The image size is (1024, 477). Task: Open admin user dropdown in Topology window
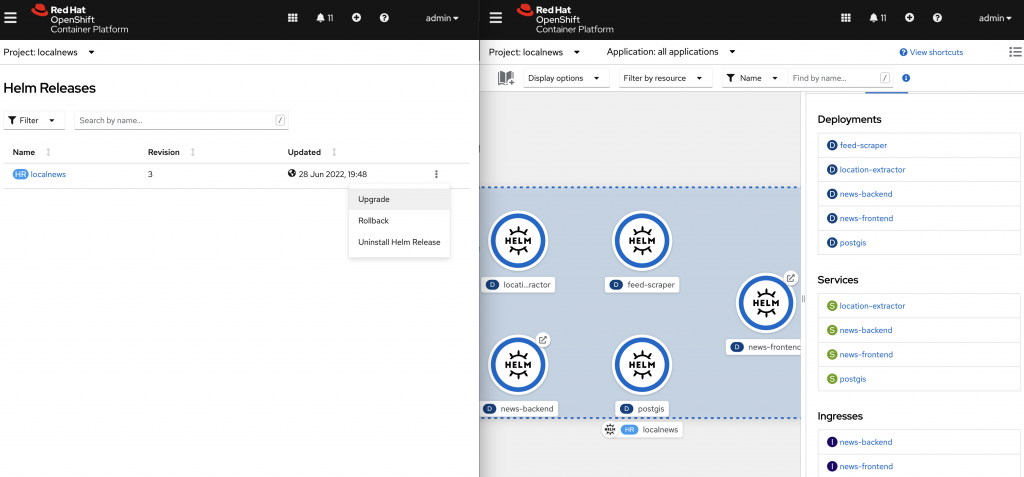point(995,18)
